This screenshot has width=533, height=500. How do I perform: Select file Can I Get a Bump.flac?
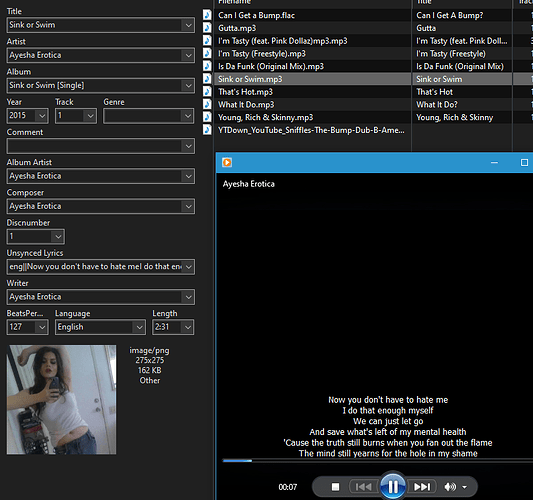pos(256,15)
